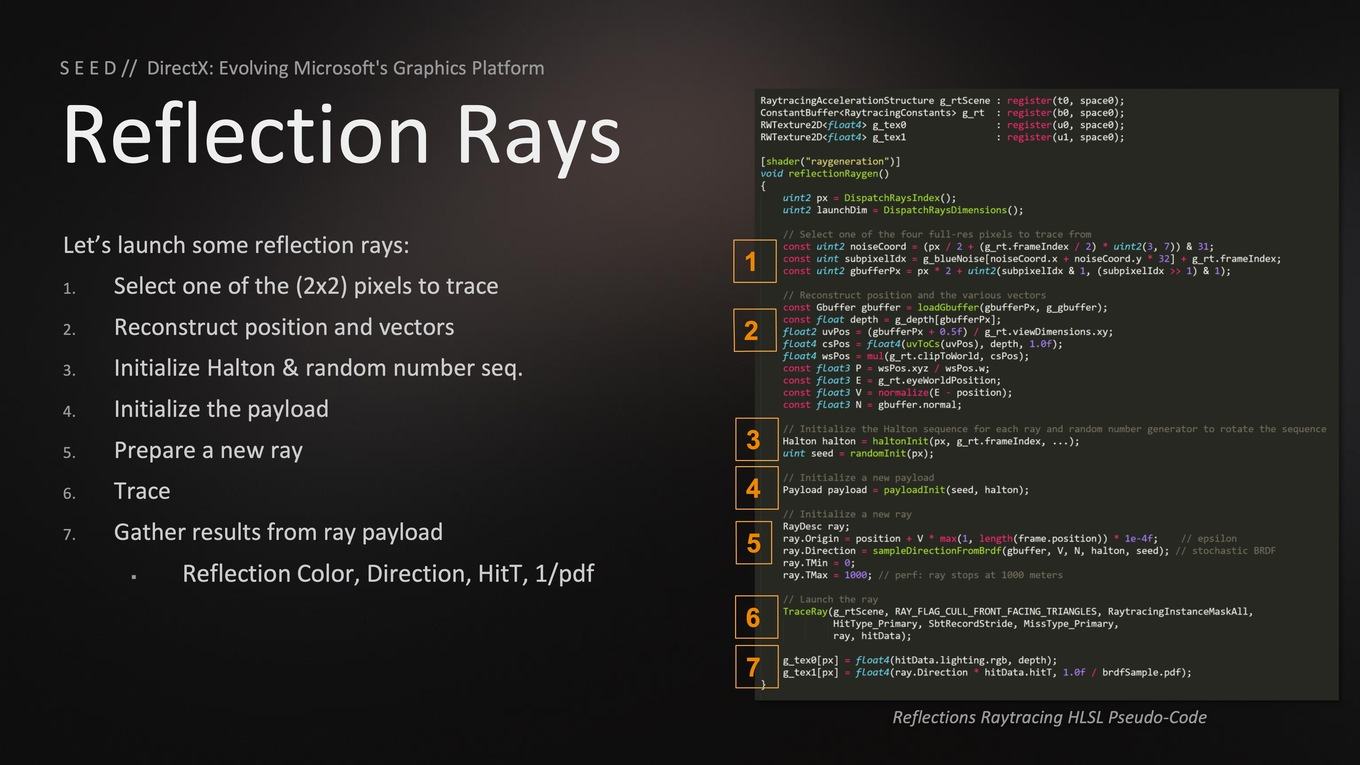Click comment "// Initialize a new ray"
This screenshot has height=765, width=1360.
coord(848,514)
